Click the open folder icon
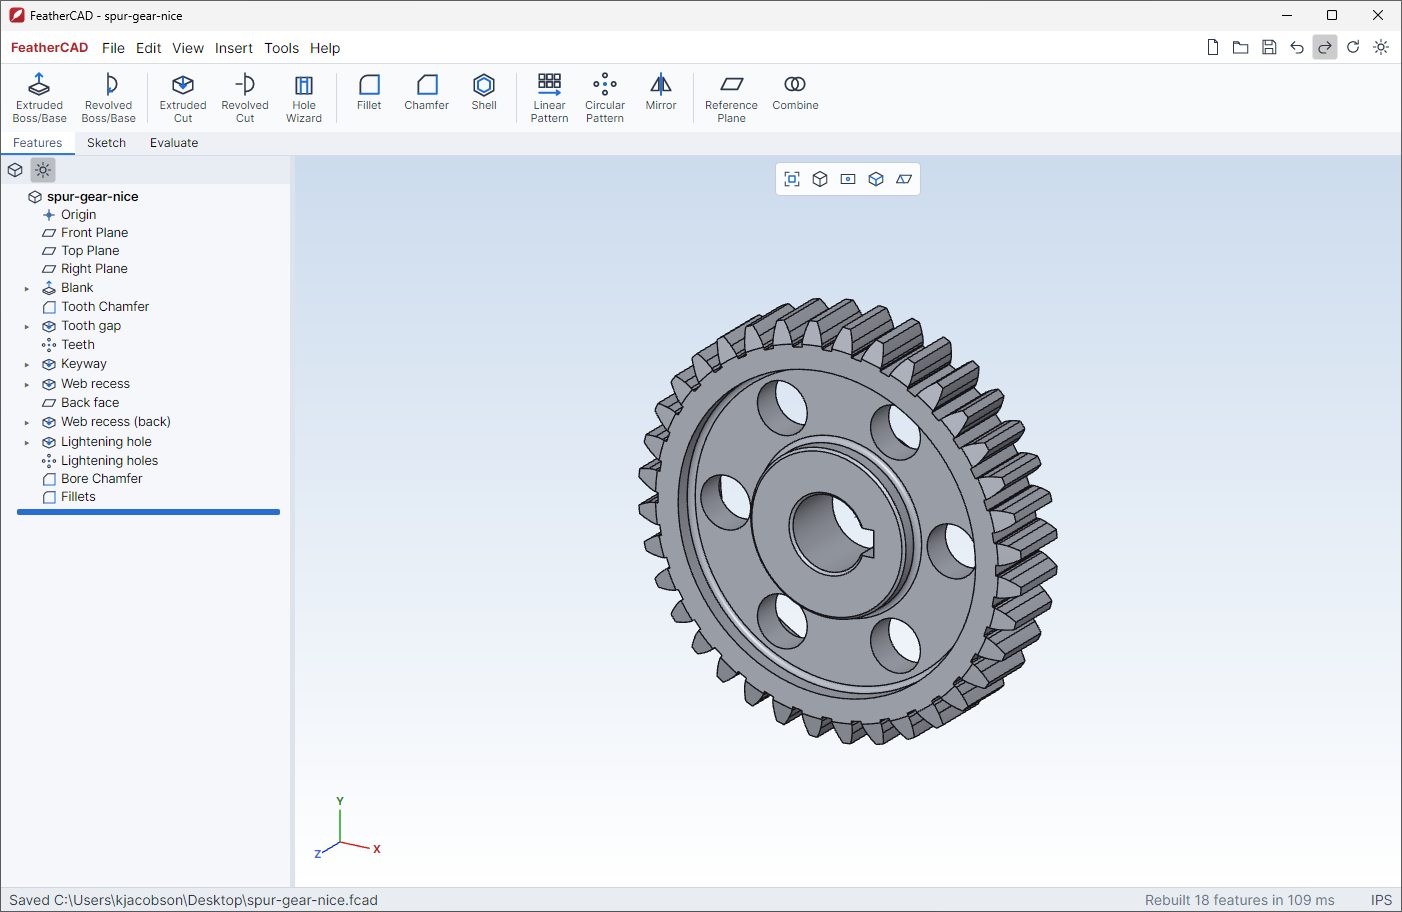 coord(1241,47)
